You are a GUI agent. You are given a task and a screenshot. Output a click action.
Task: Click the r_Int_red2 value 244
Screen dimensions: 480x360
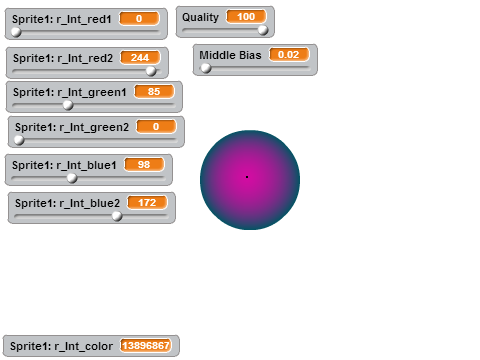click(140, 57)
